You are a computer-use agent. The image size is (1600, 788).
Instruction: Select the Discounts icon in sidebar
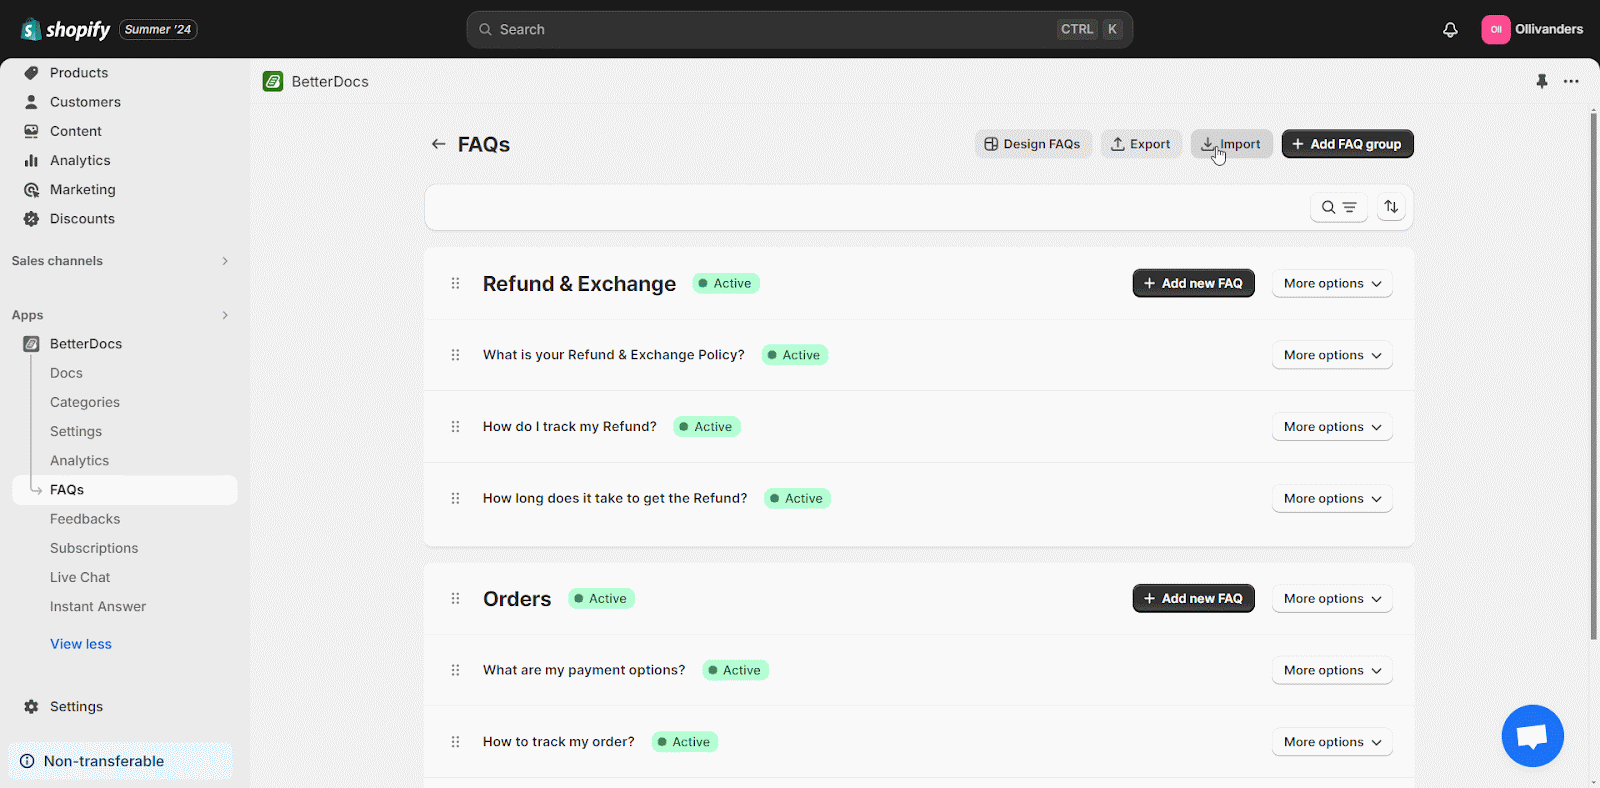31,218
